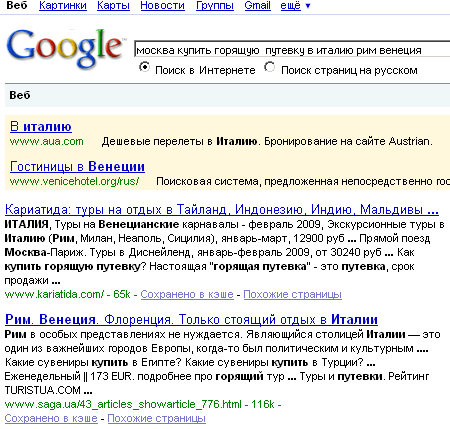Open the Картинки link in top bar

pos(63,6)
